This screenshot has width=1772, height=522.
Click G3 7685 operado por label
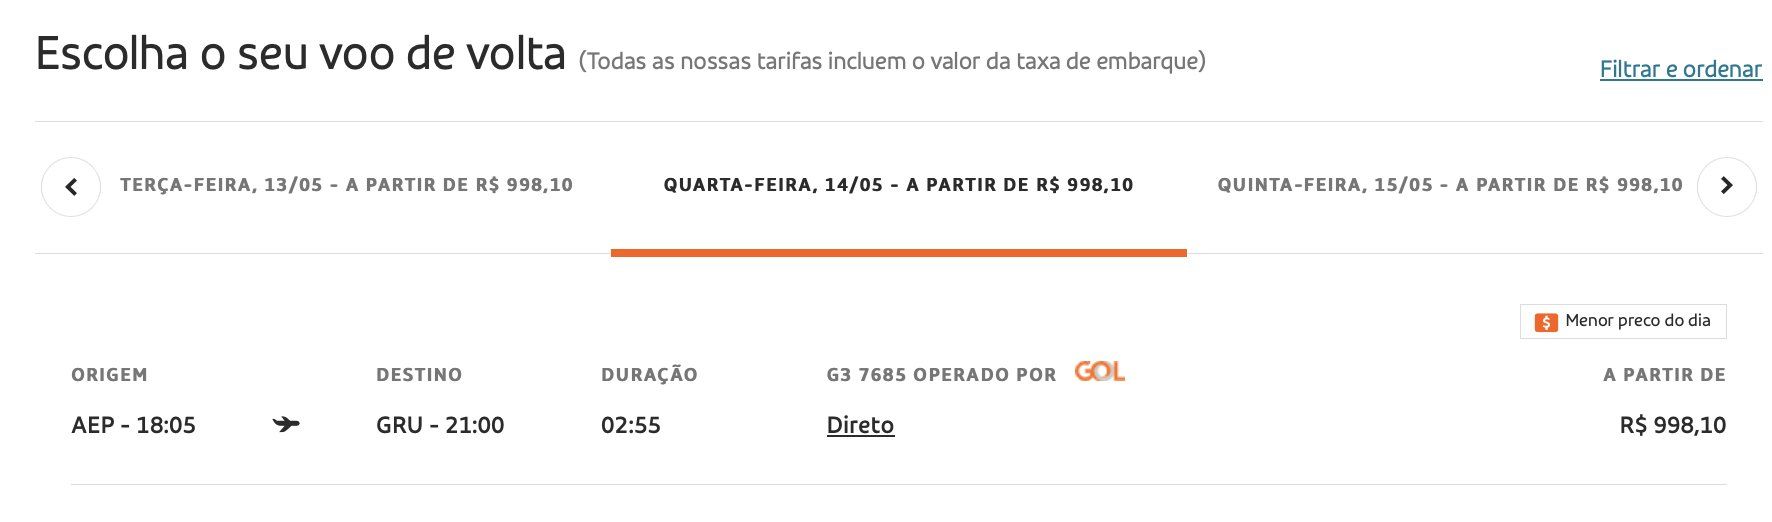click(x=941, y=375)
